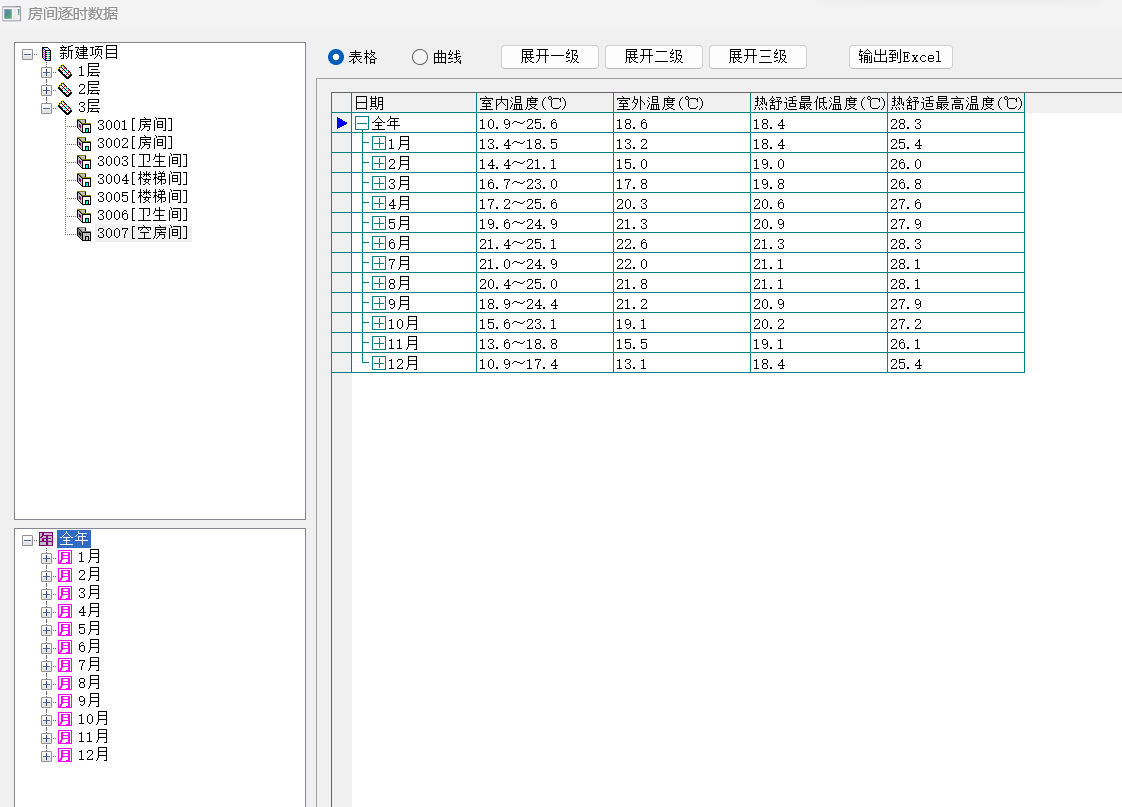1122x807 pixels.
Task: Click the magenta 月 icon beside 1月
Action: [x=65, y=557]
